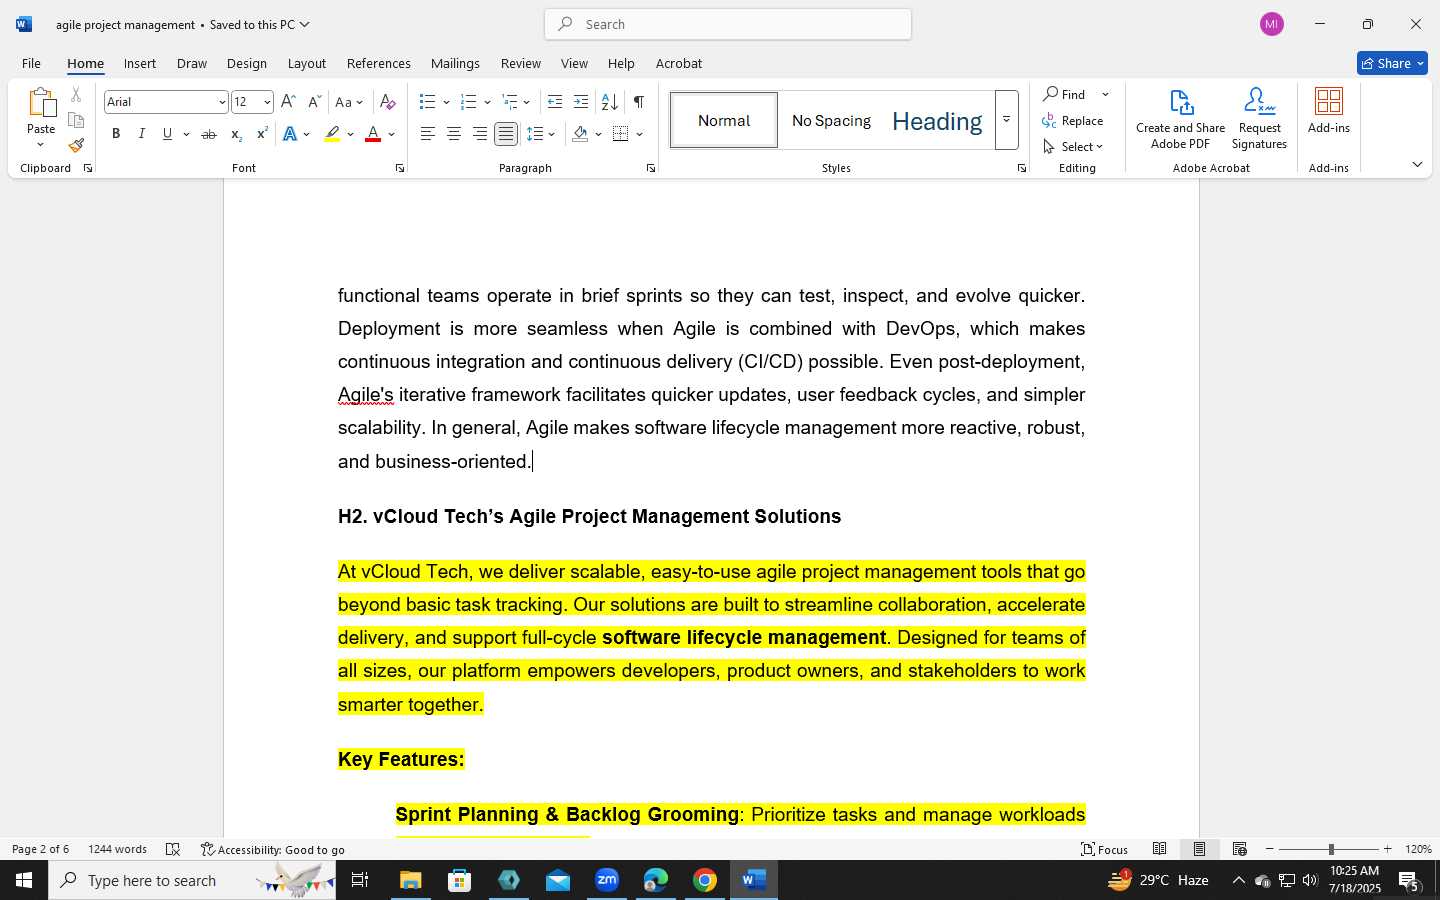Click the Copy icon in Clipboard
Image resolution: width=1440 pixels, height=900 pixels.
click(x=76, y=120)
